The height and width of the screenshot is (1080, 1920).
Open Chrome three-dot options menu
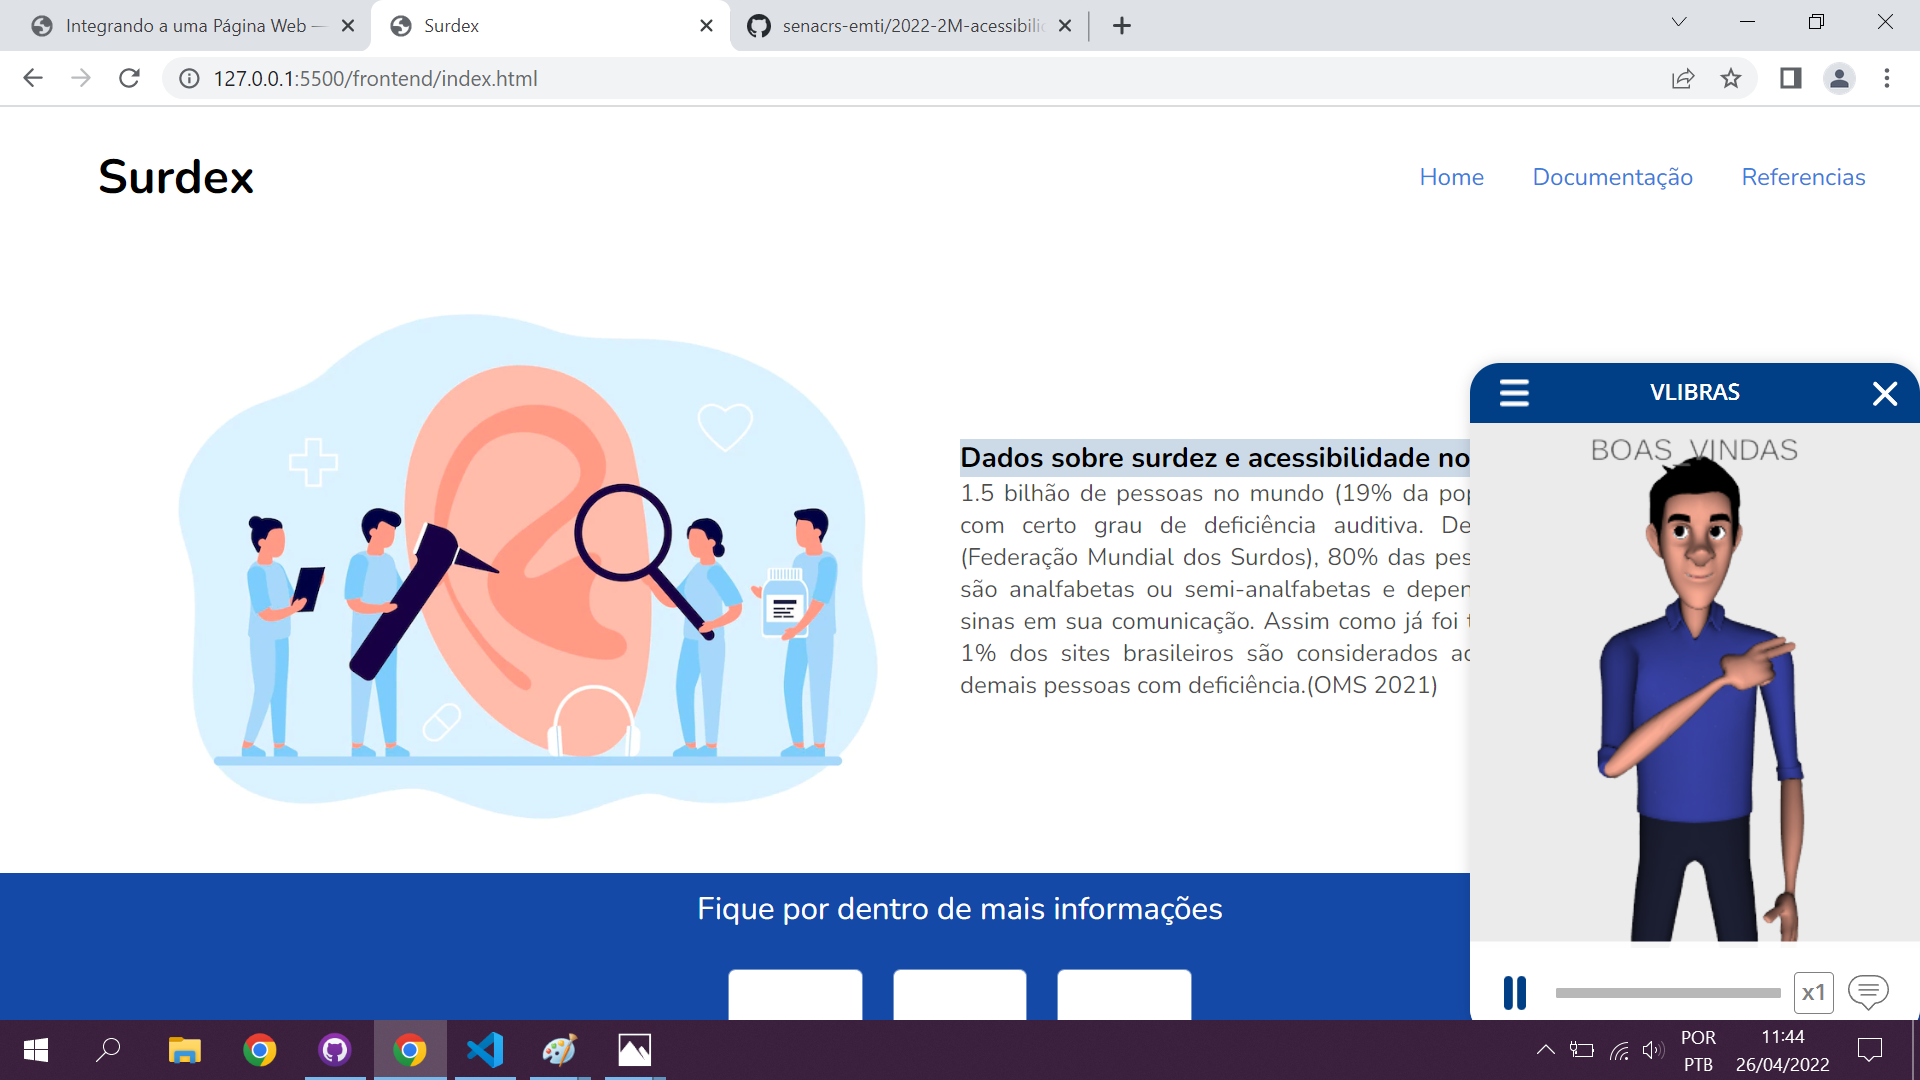(x=1887, y=79)
